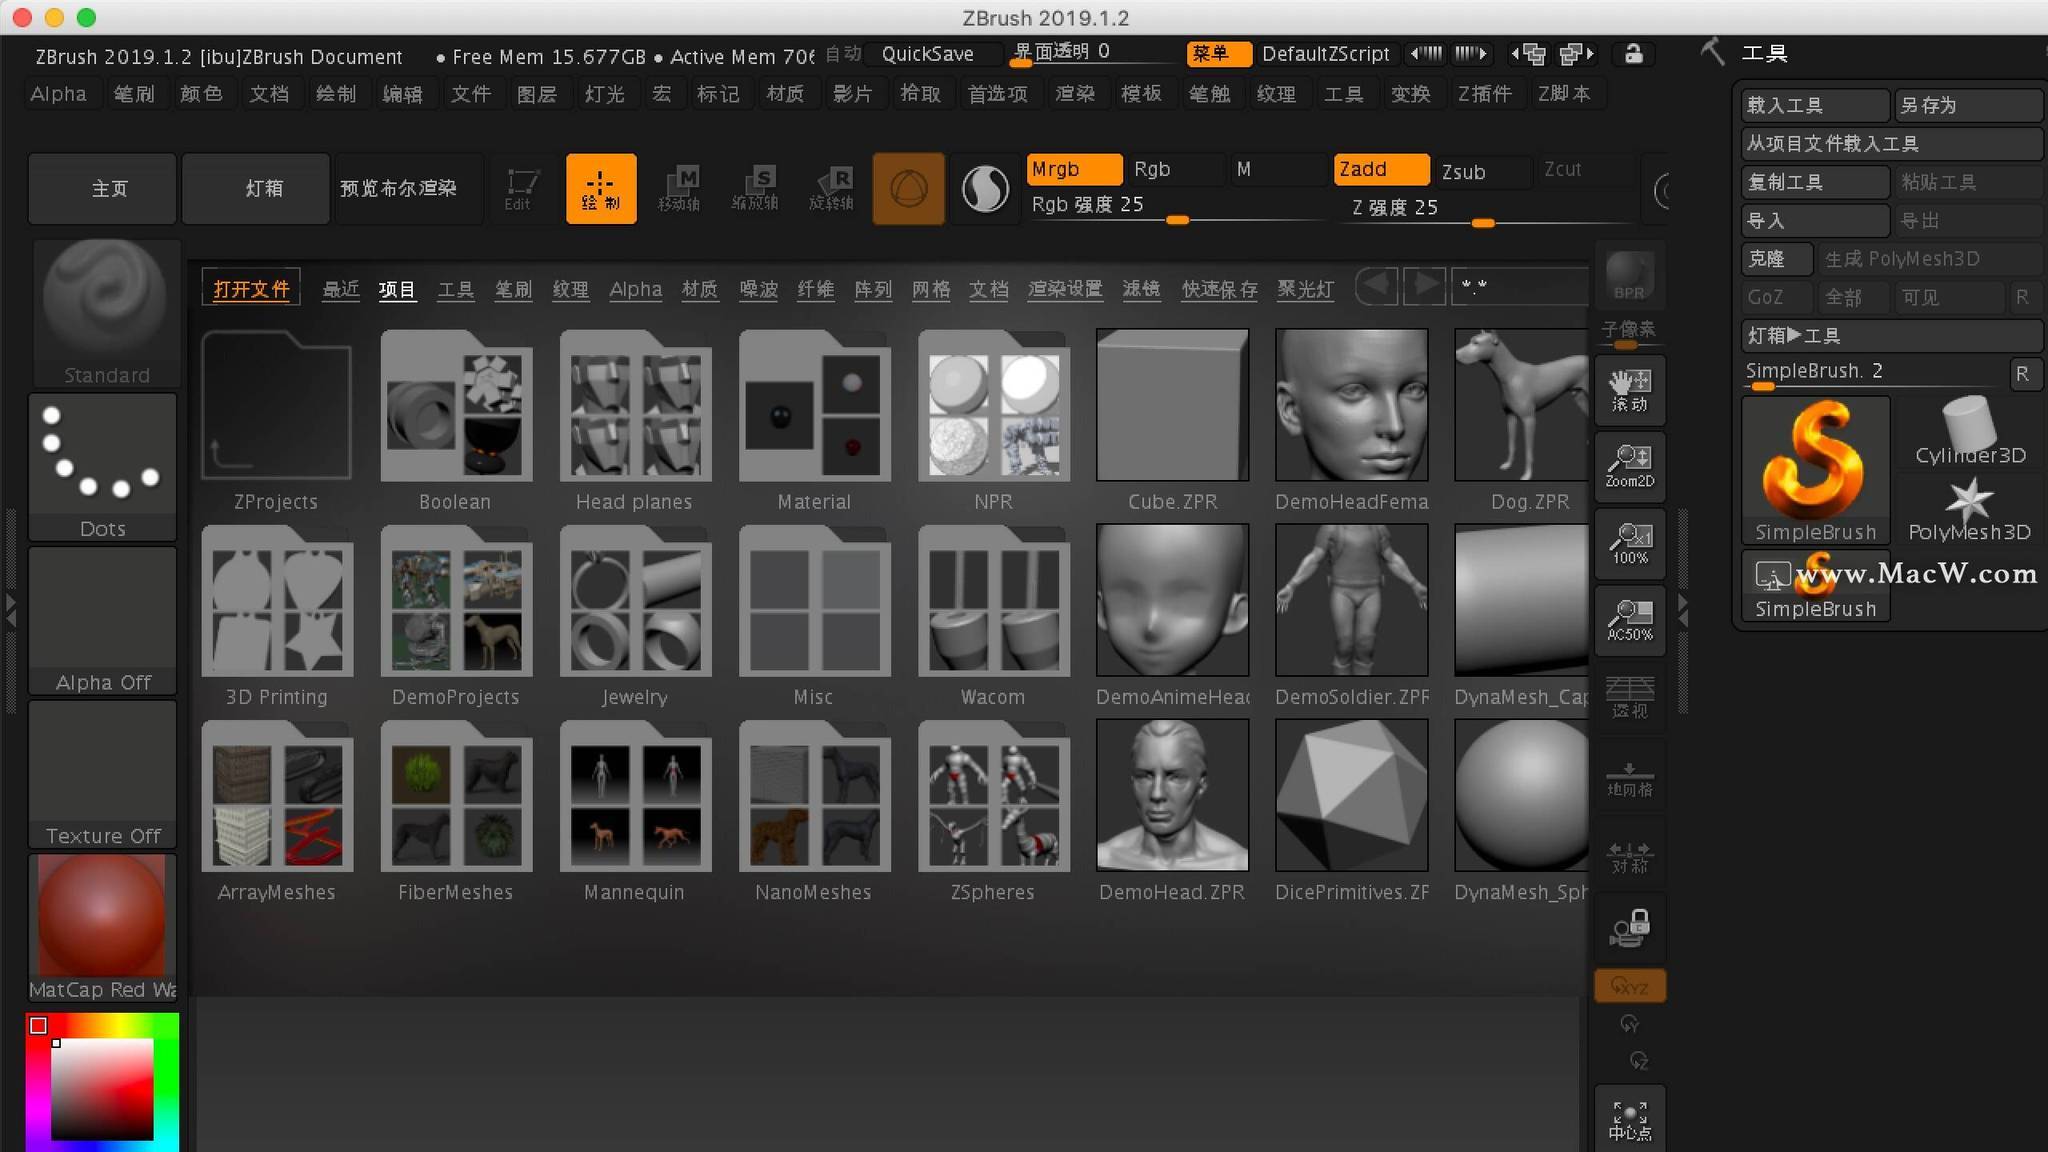Select the Move tool icon
This screenshot has width=2048, height=1152.
click(679, 189)
